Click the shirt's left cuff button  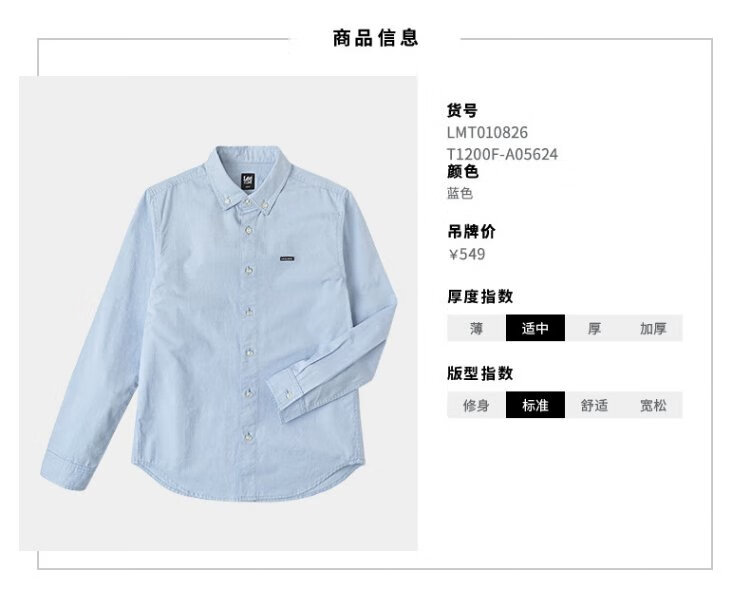point(289,393)
